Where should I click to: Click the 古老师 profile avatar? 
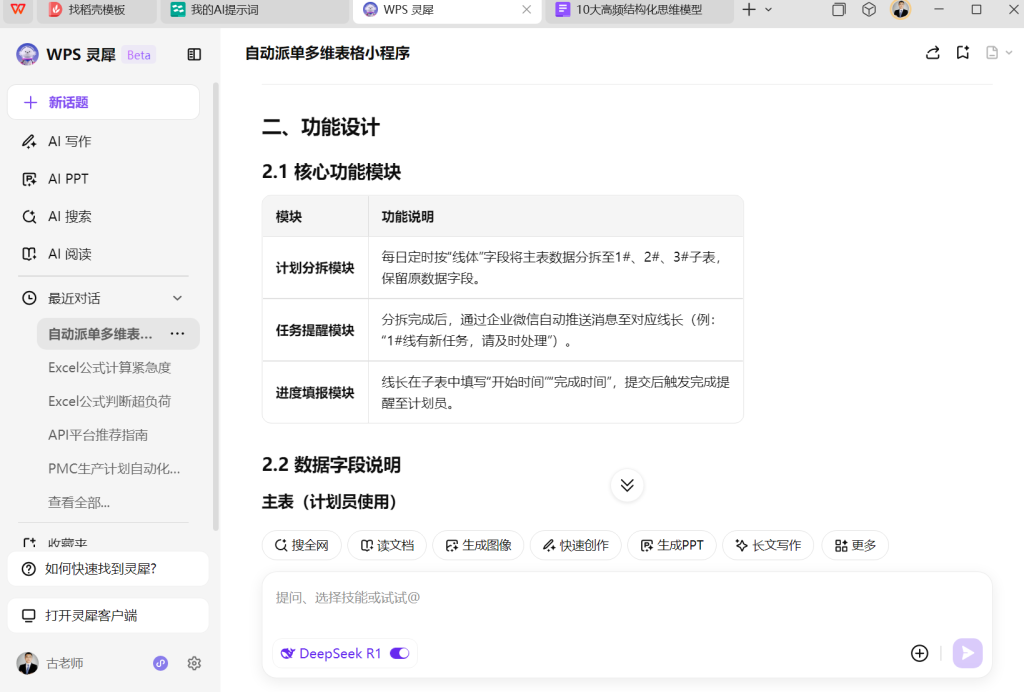point(27,663)
